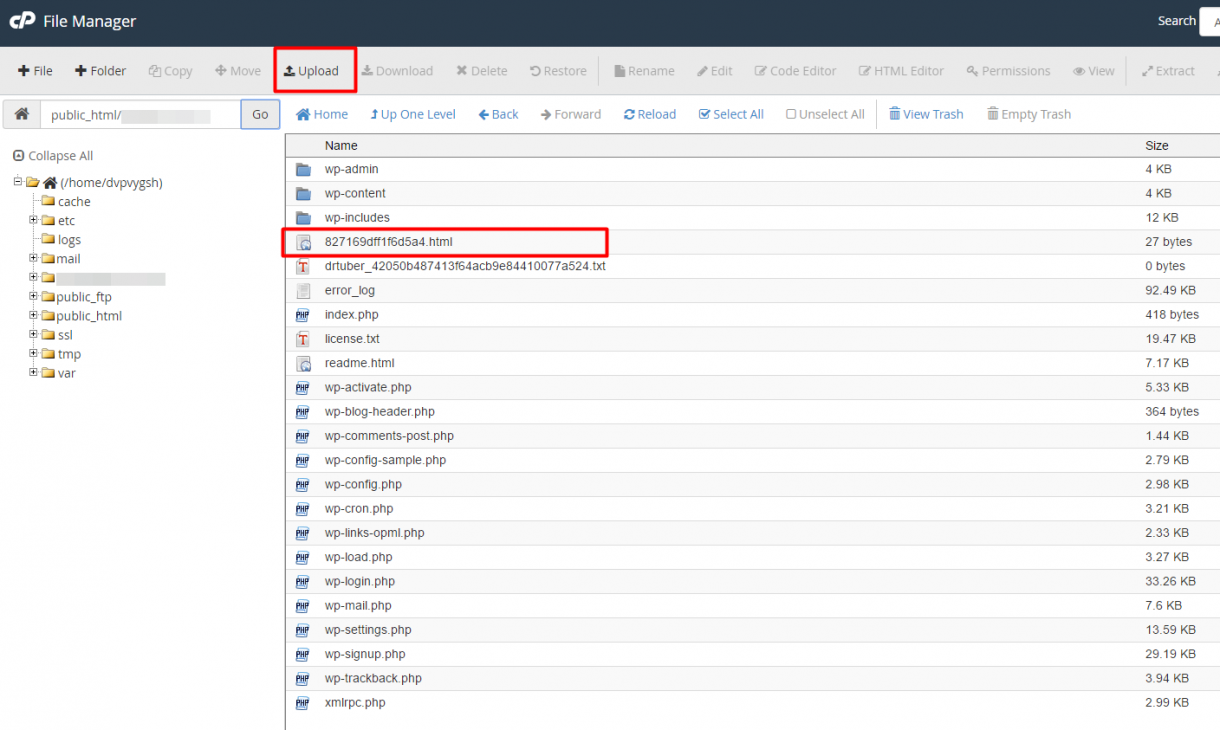Click Select All checkbox button
This screenshot has height=730, width=1220.
point(731,114)
